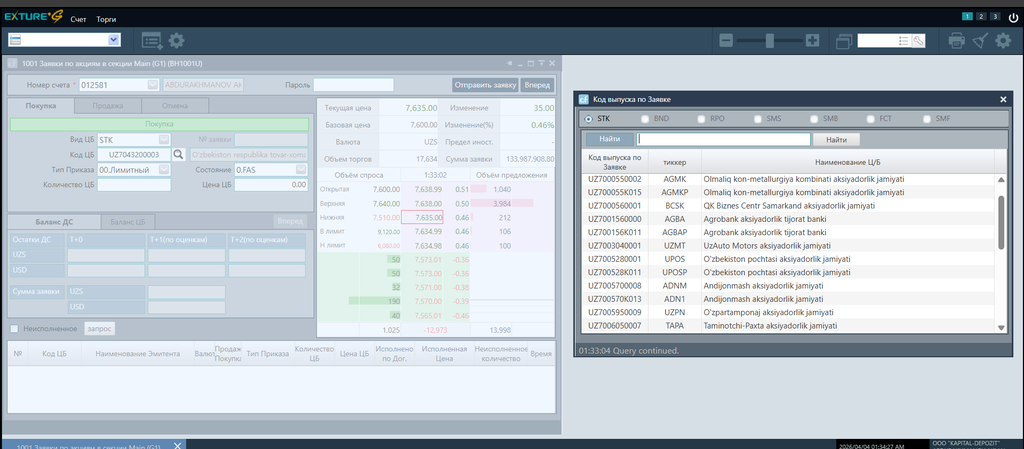
Task: Open the screen selector dropdown in top toolbar
Action: [113, 40]
